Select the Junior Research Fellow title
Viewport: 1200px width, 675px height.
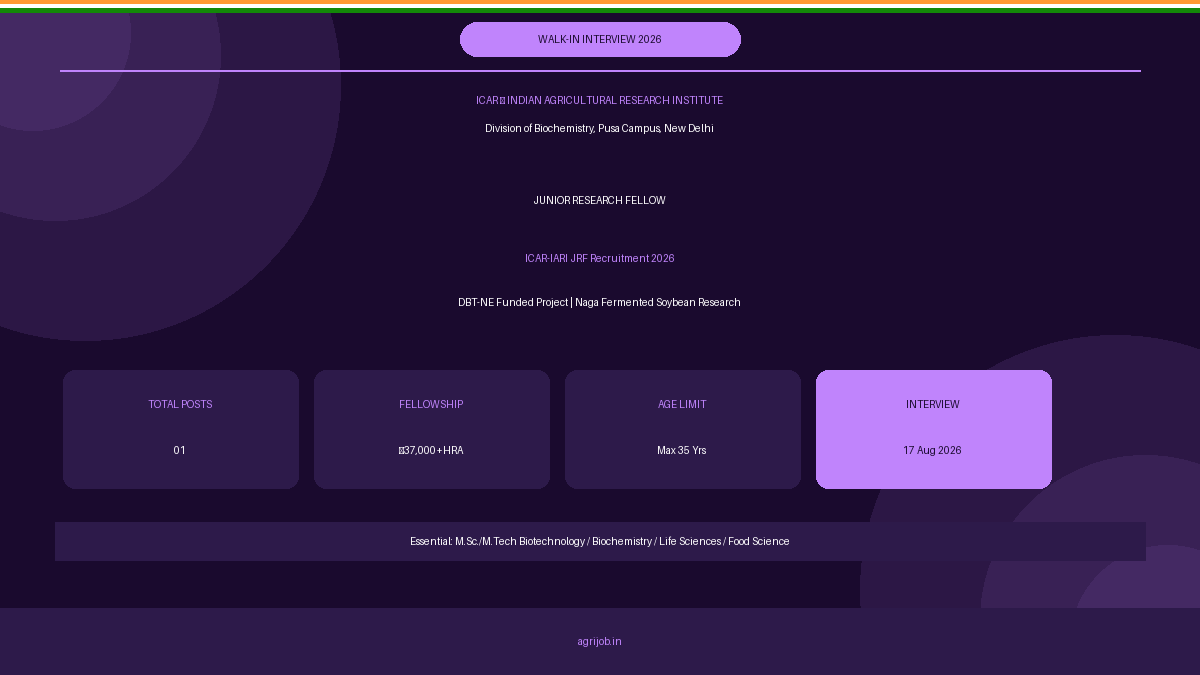pyautogui.click(x=599, y=200)
